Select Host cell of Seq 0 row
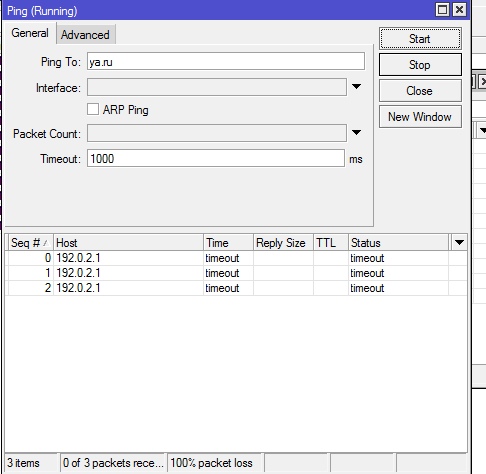486x474 pixels. 128,258
